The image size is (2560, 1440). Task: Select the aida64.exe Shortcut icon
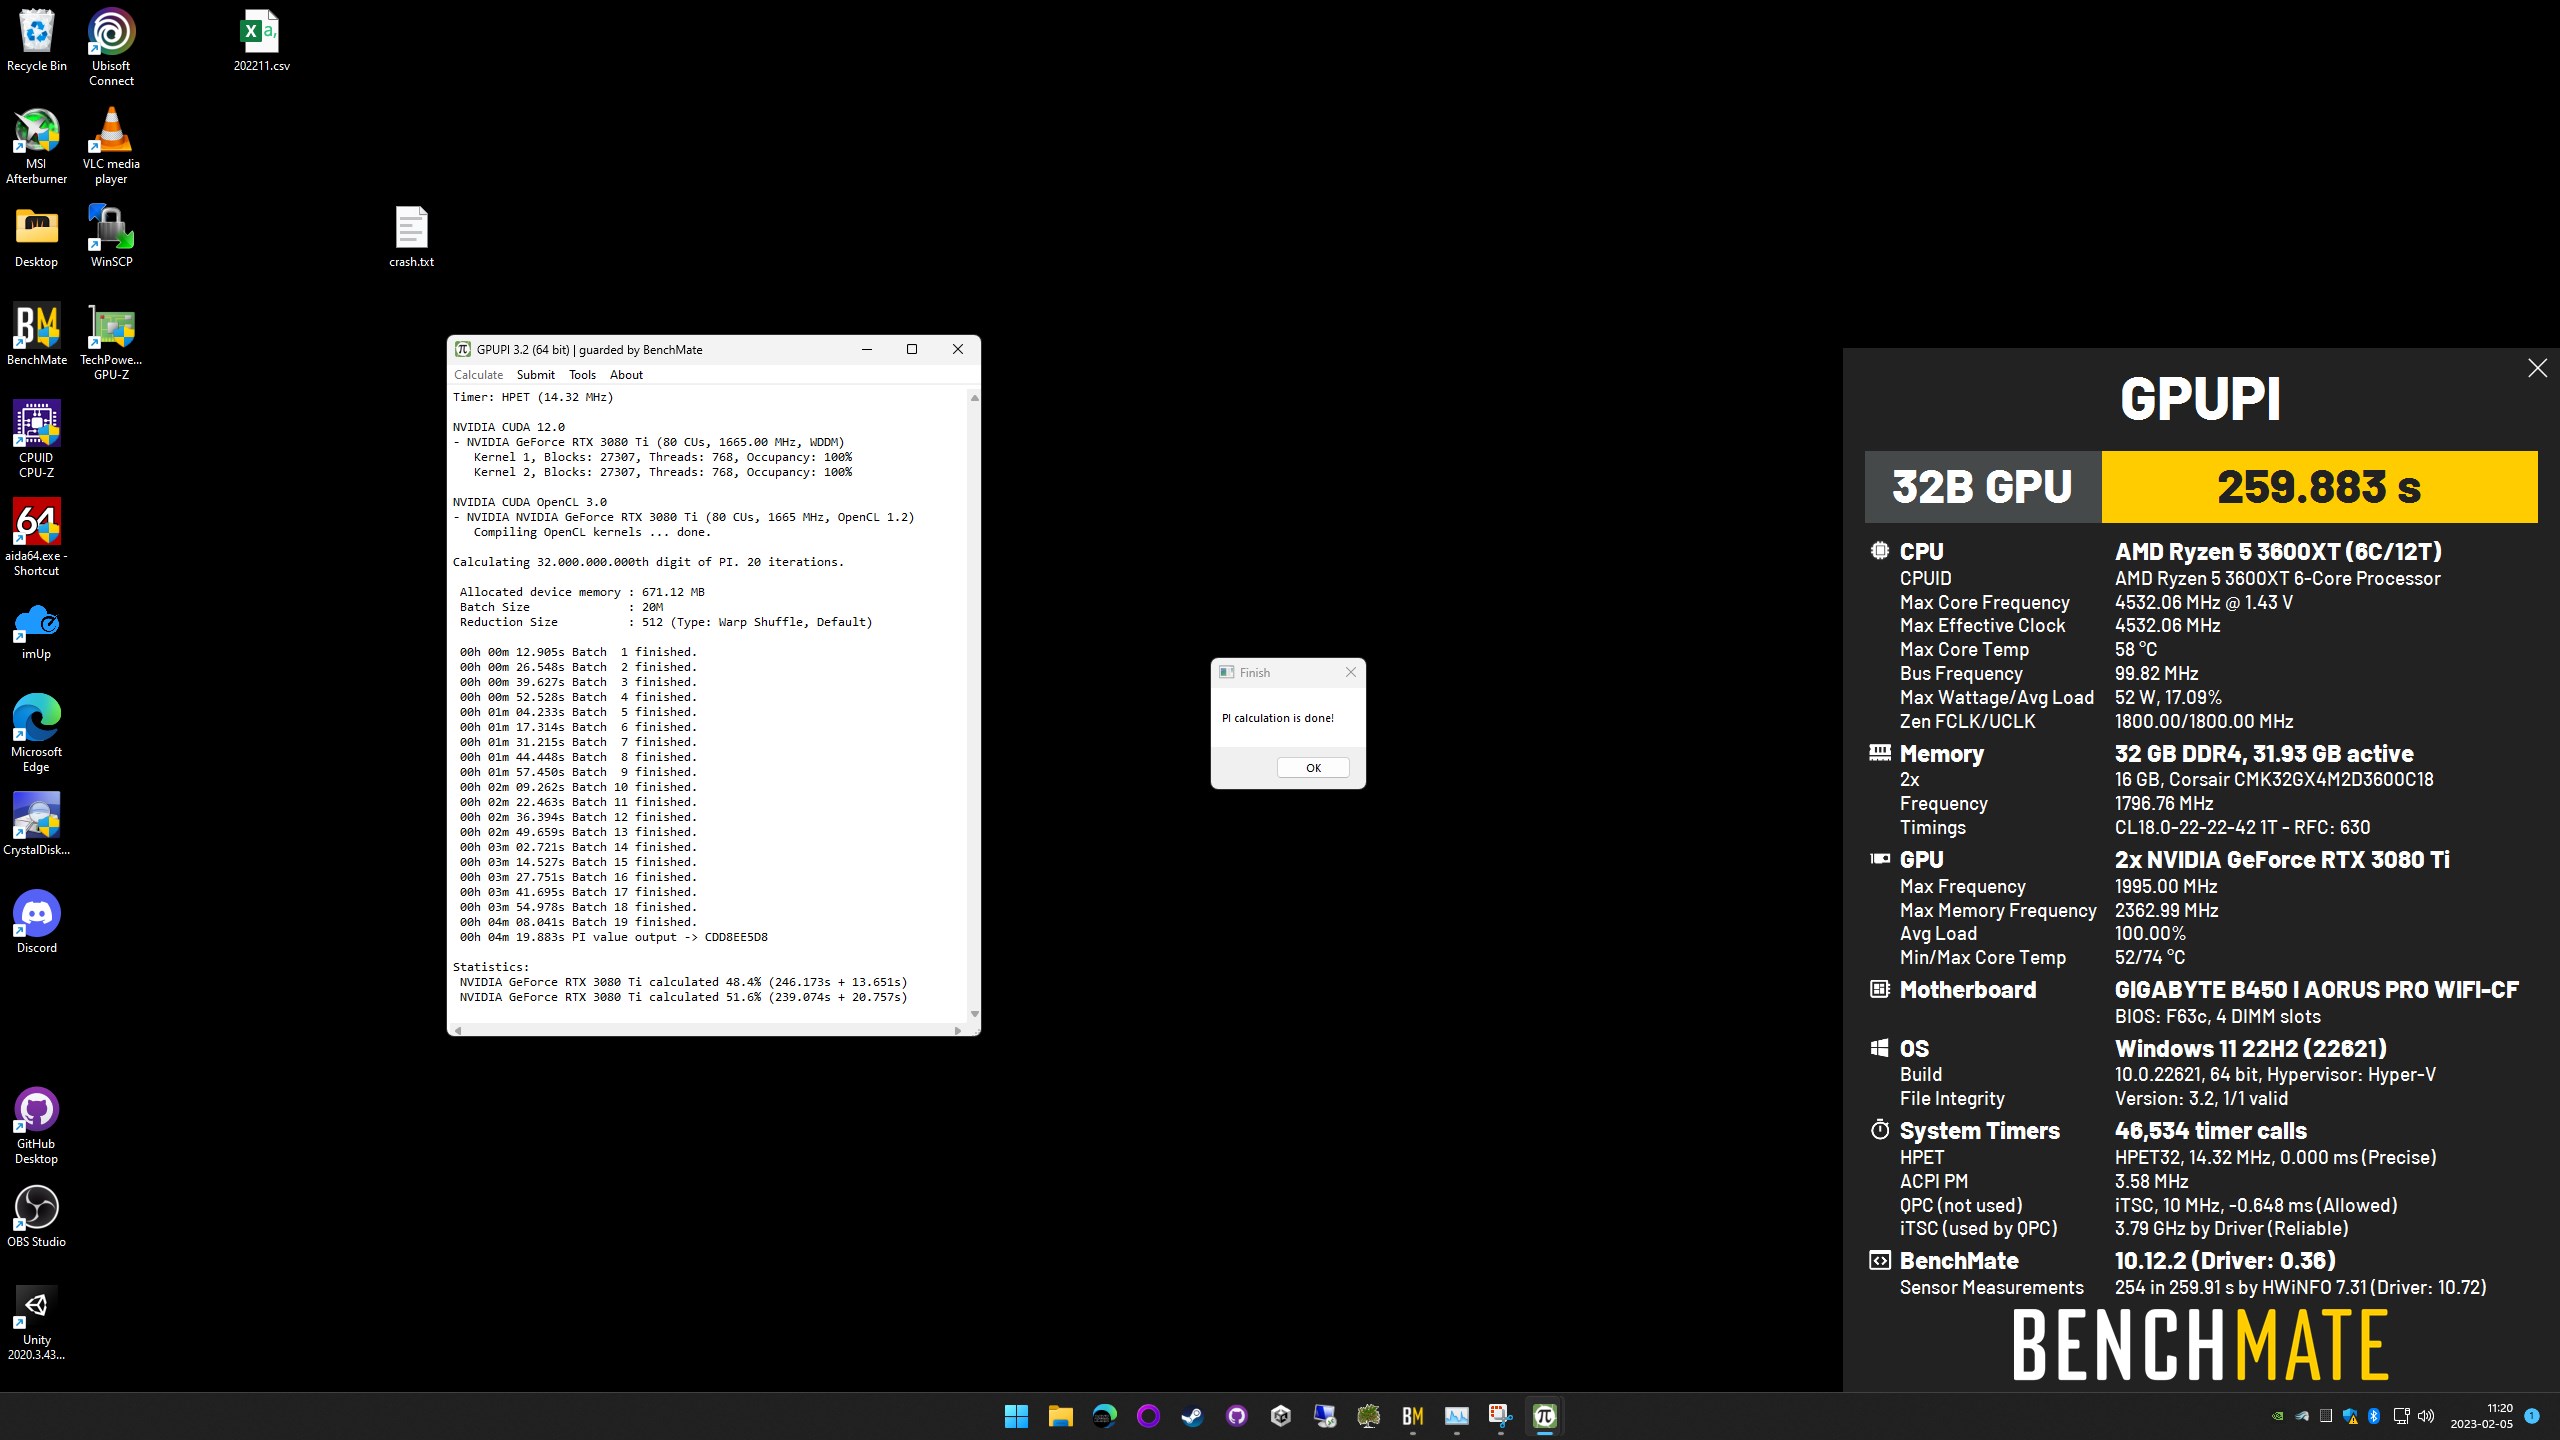tap(37, 538)
